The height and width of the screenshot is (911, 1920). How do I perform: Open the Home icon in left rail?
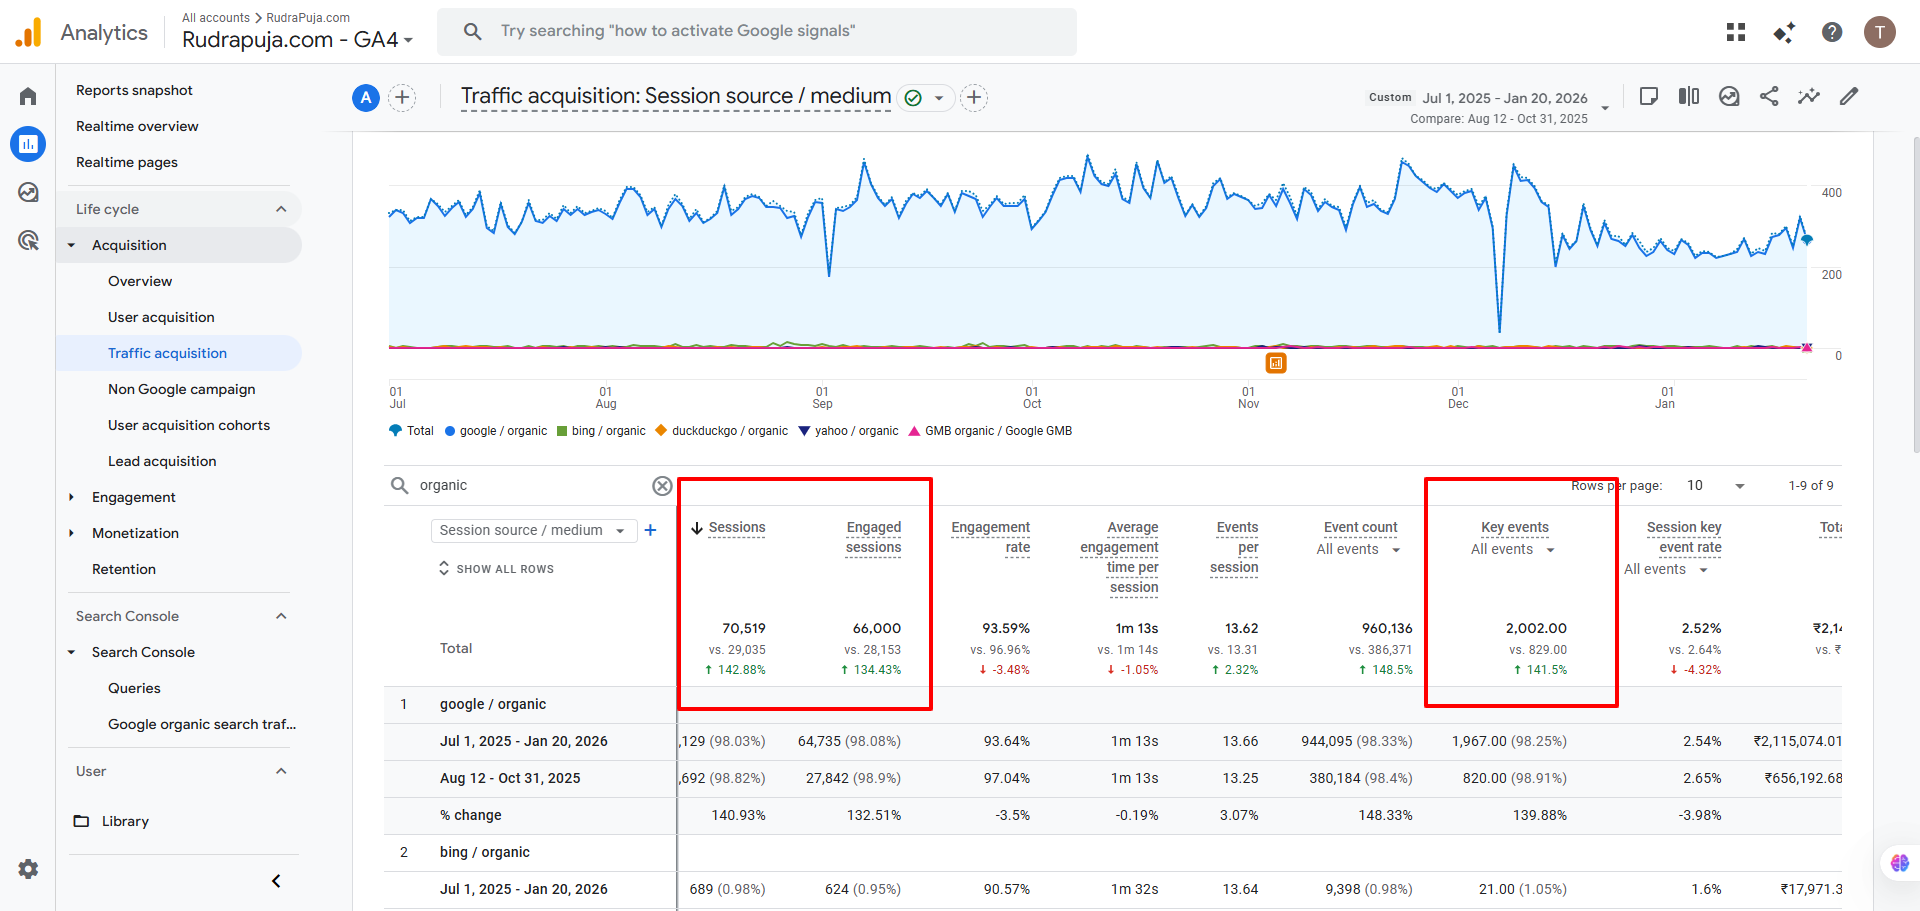coord(28,96)
